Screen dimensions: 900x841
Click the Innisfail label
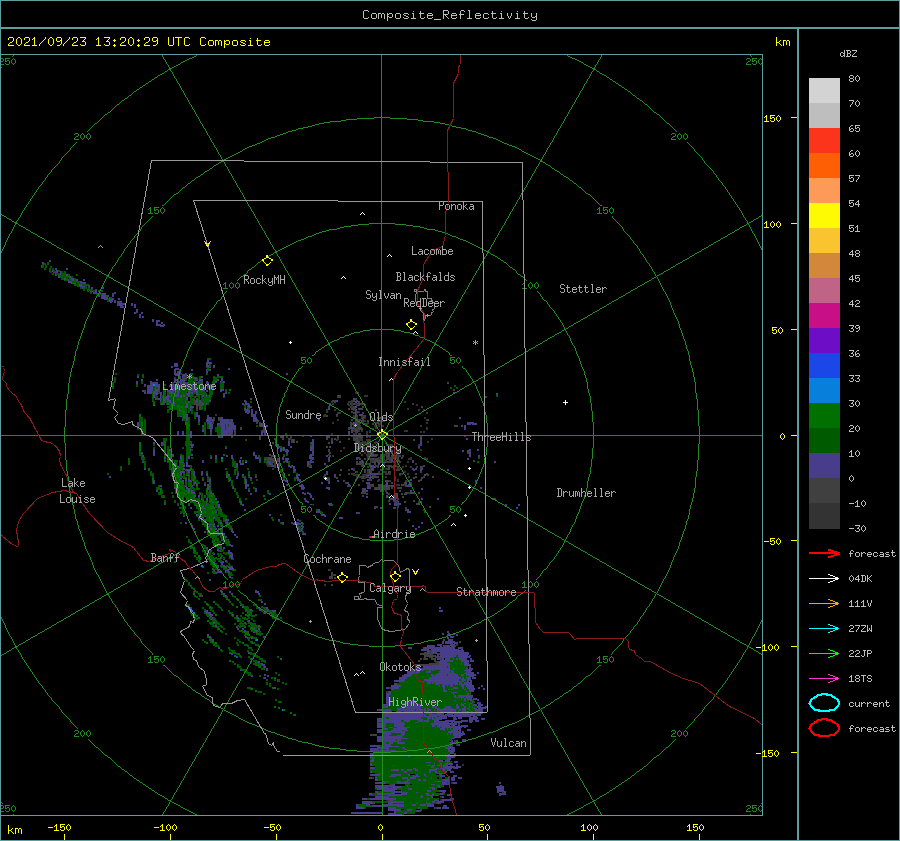tap(404, 362)
